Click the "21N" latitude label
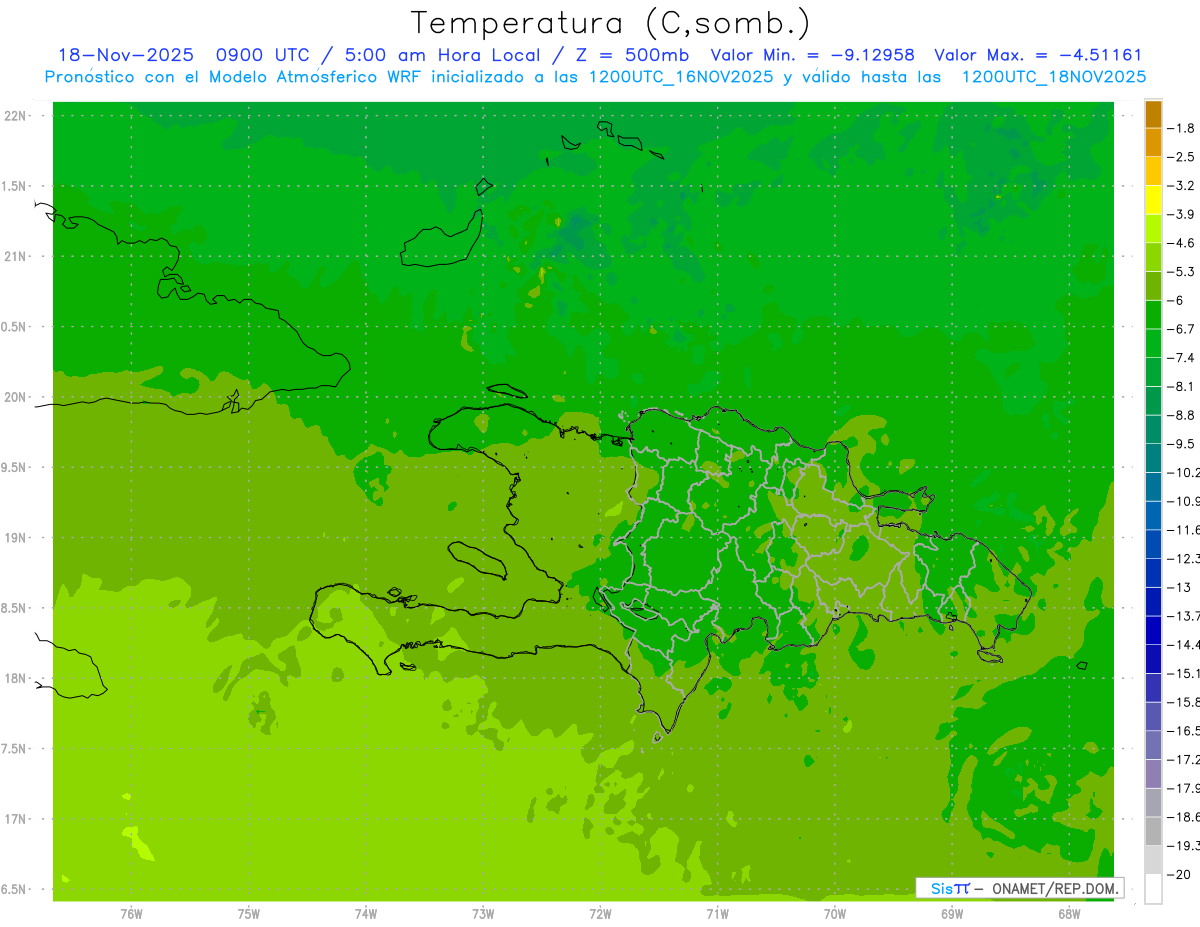Screen dimensions: 1200x927 (17, 257)
